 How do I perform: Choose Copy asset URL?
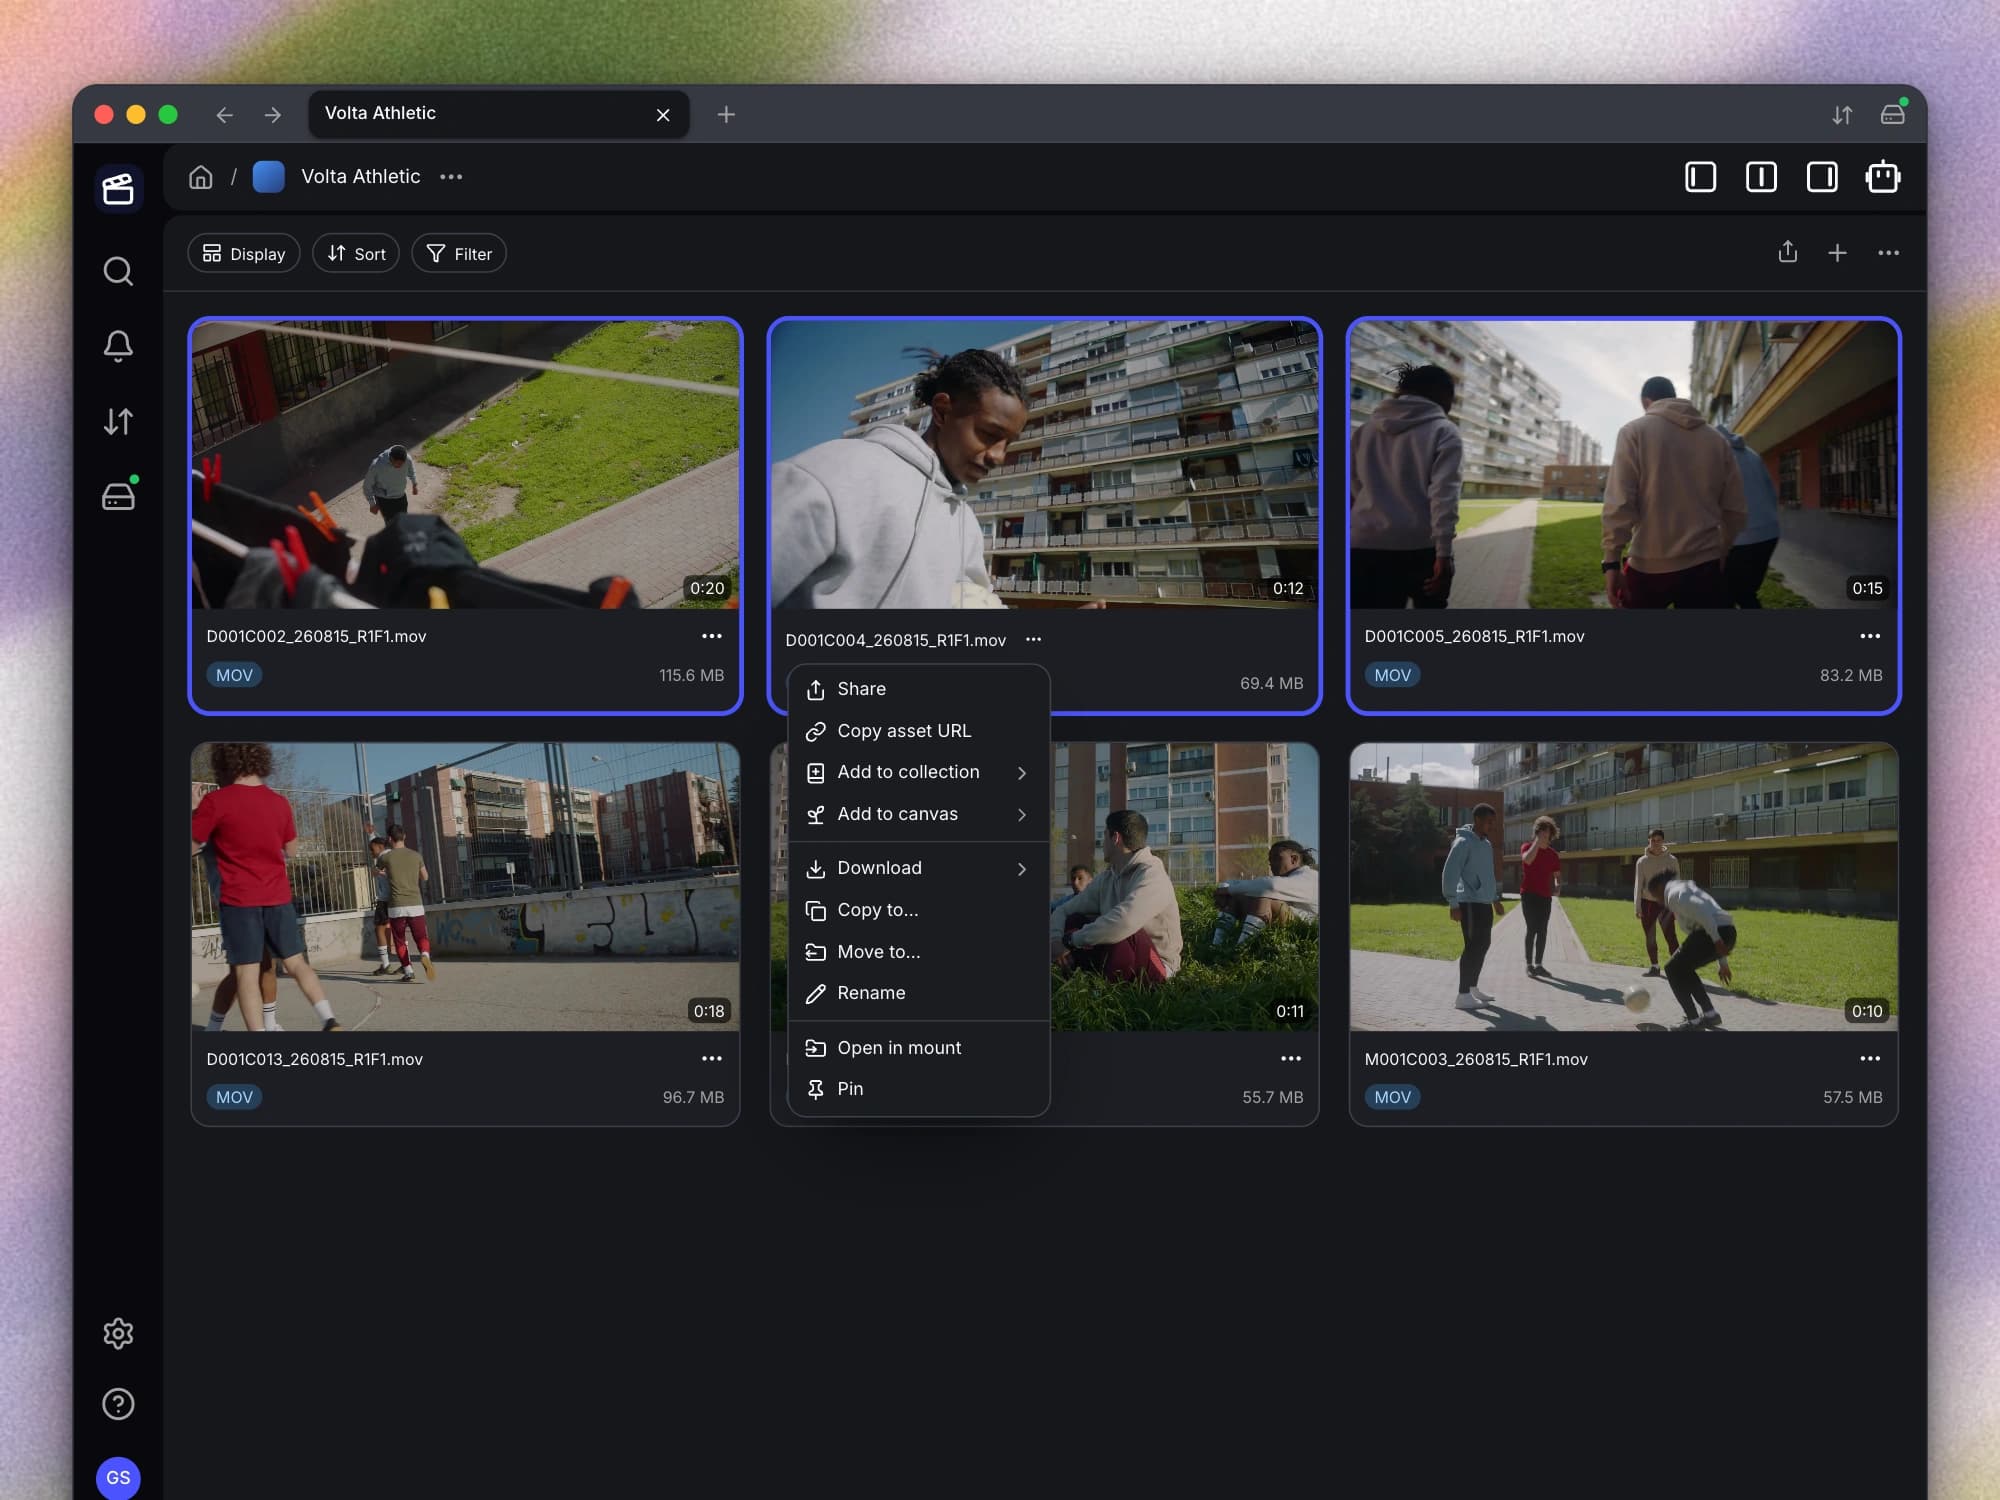[x=918, y=731]
